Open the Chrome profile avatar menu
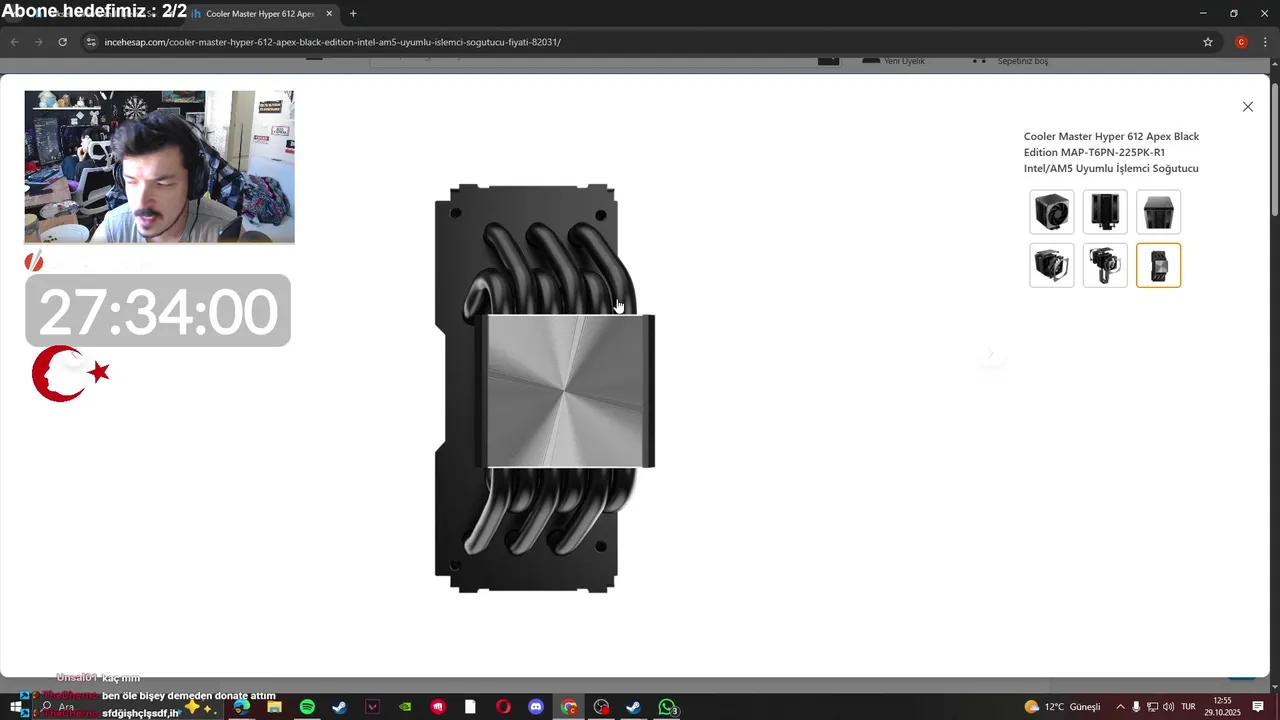Viewport: 1280px width, 720px height. pyautogui.click(x=1241, y=42)
